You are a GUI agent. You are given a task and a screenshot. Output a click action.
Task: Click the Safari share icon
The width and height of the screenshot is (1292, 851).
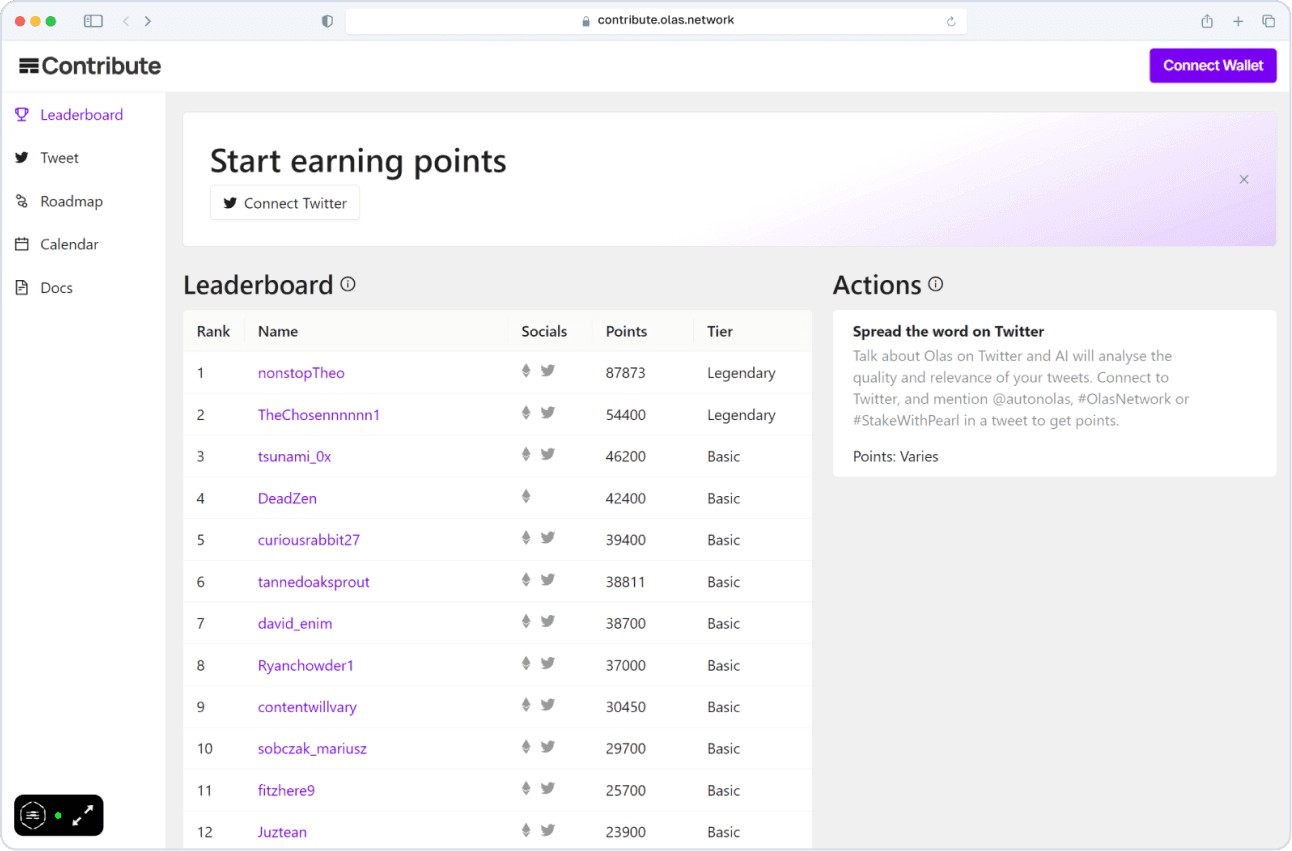click(1207, 21)
